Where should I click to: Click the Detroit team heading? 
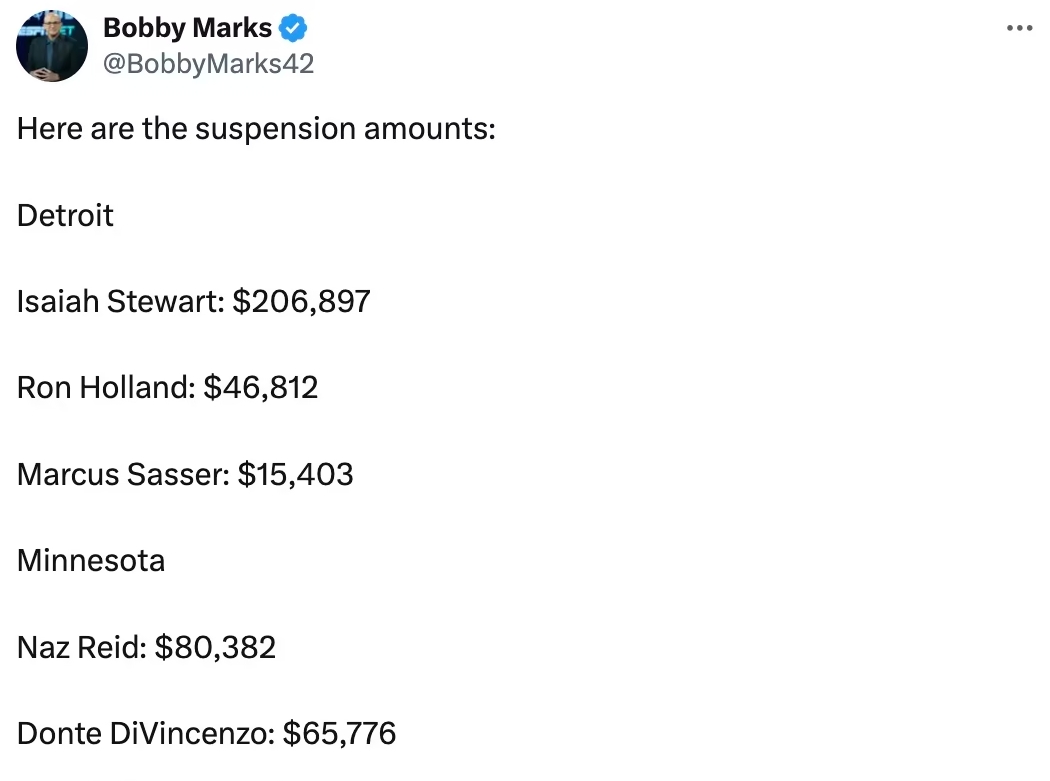pos(65,215)
